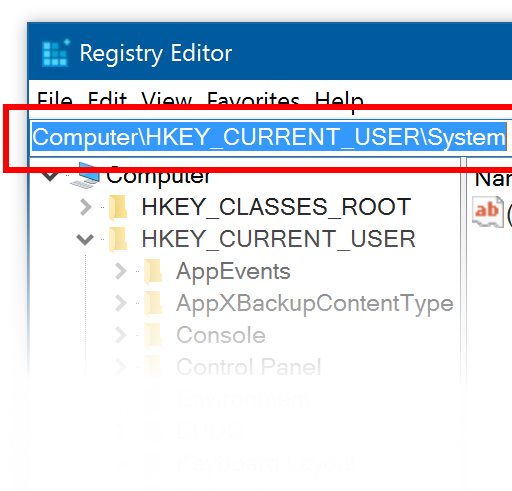Open the View menu

click(166, 99)
